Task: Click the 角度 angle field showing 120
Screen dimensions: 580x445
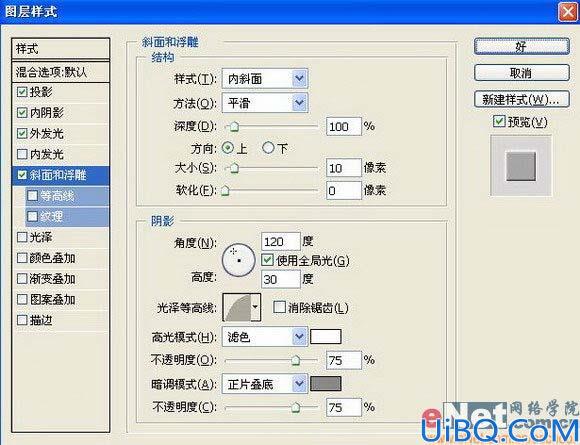Action: [281, 242]
